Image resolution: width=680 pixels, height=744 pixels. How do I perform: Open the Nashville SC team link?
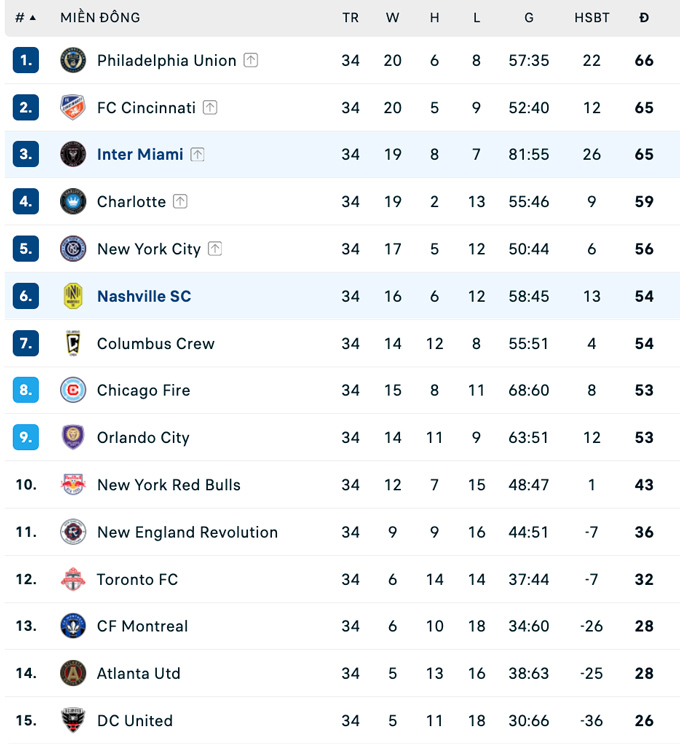pyautogui.click(x=144, y=296)
